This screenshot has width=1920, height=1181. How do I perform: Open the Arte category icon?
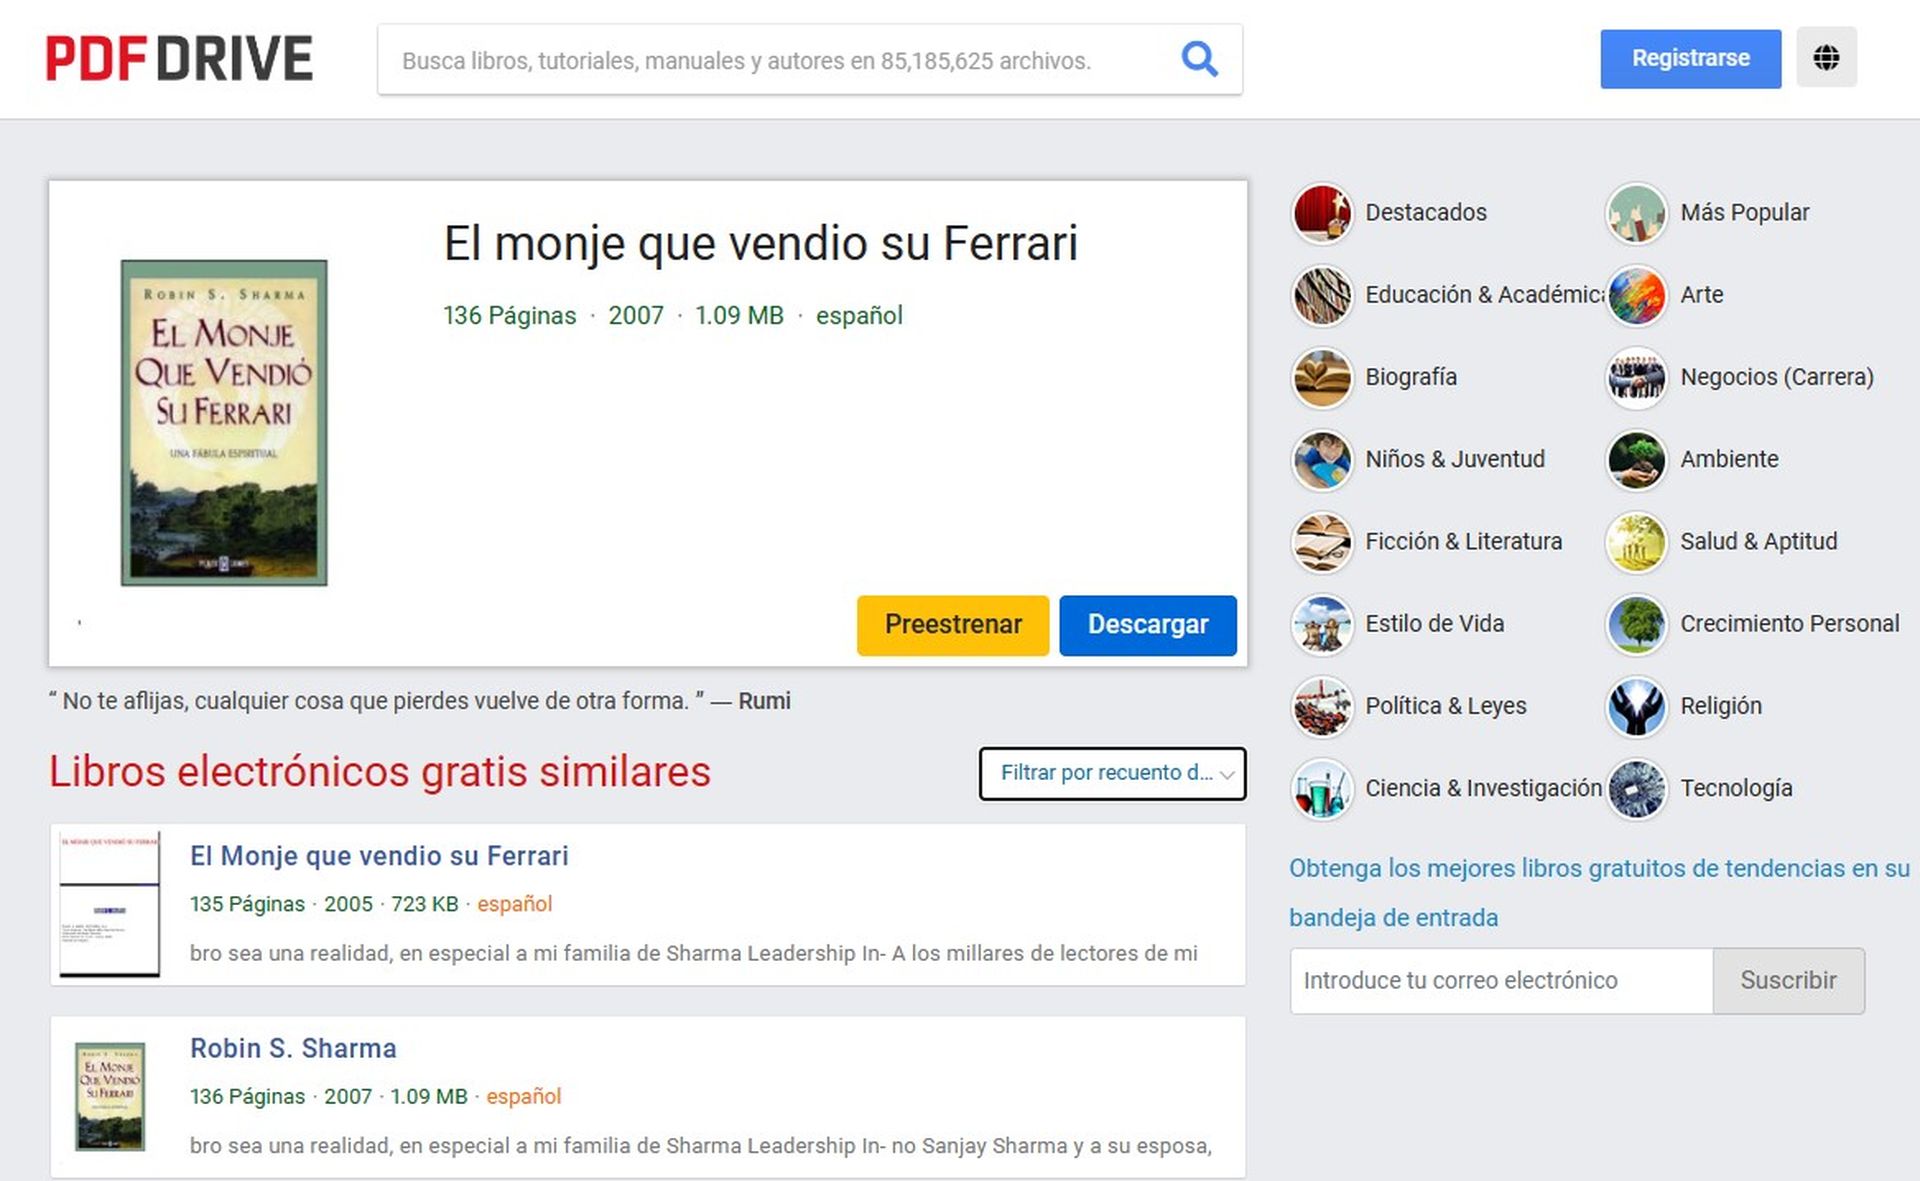point(1636,295)
